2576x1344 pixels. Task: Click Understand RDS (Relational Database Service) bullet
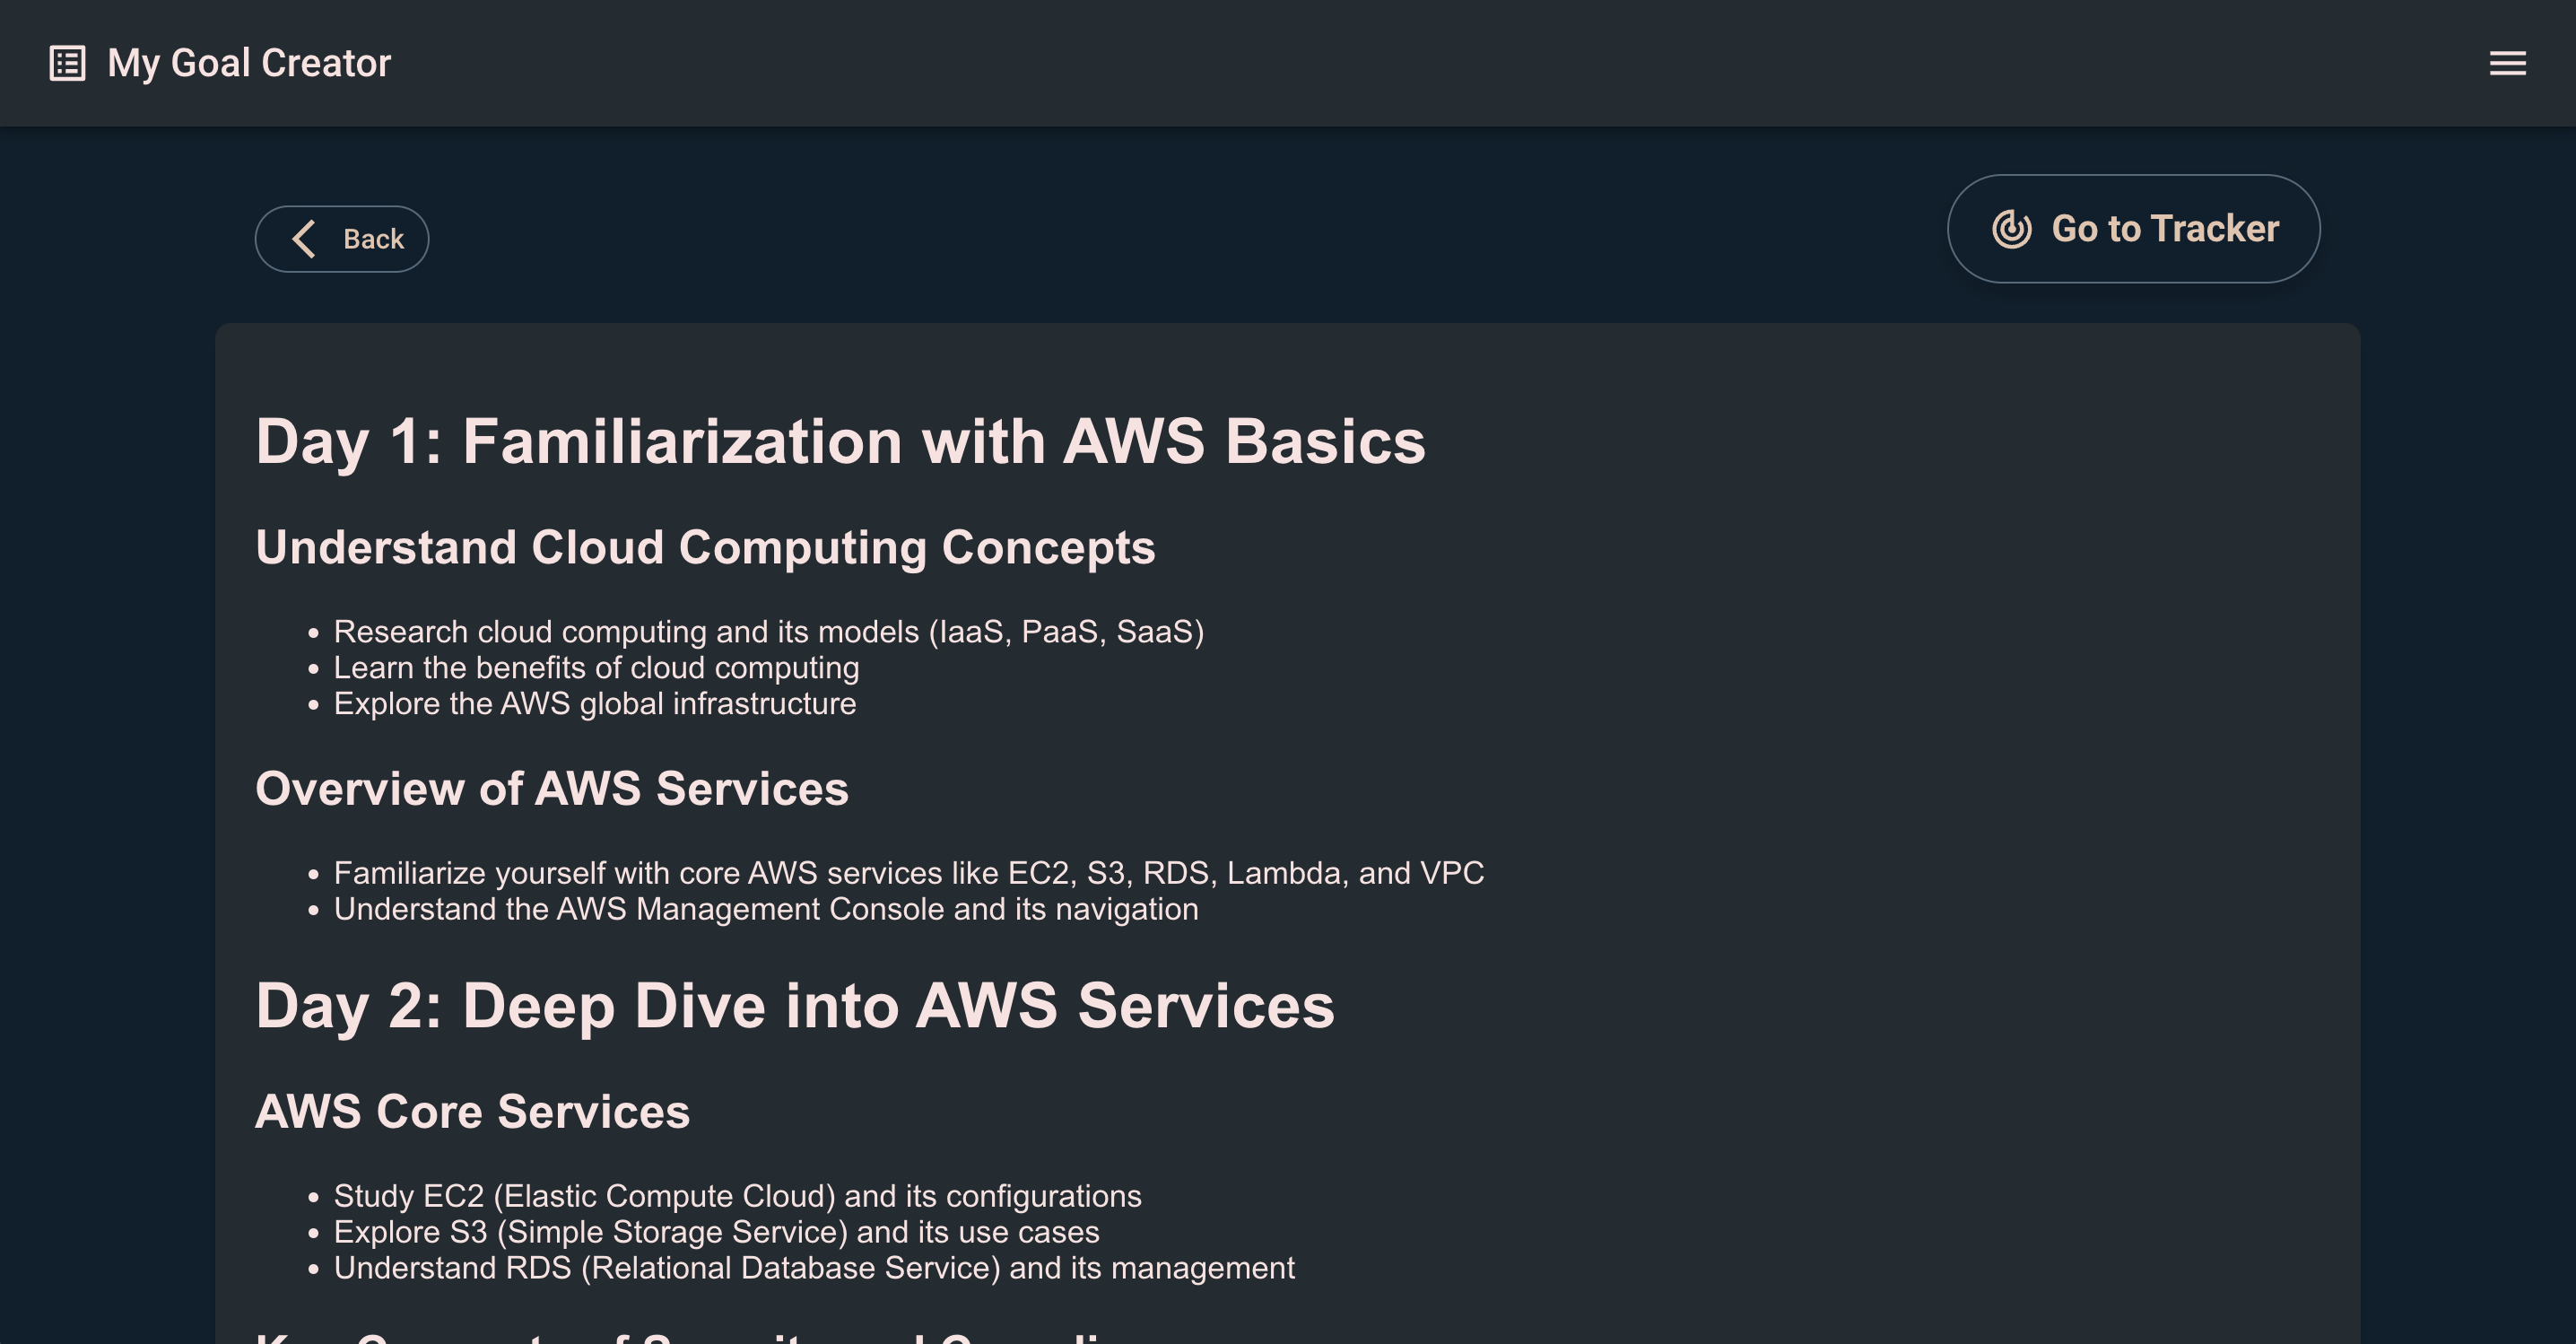[x=813, y=1268]
